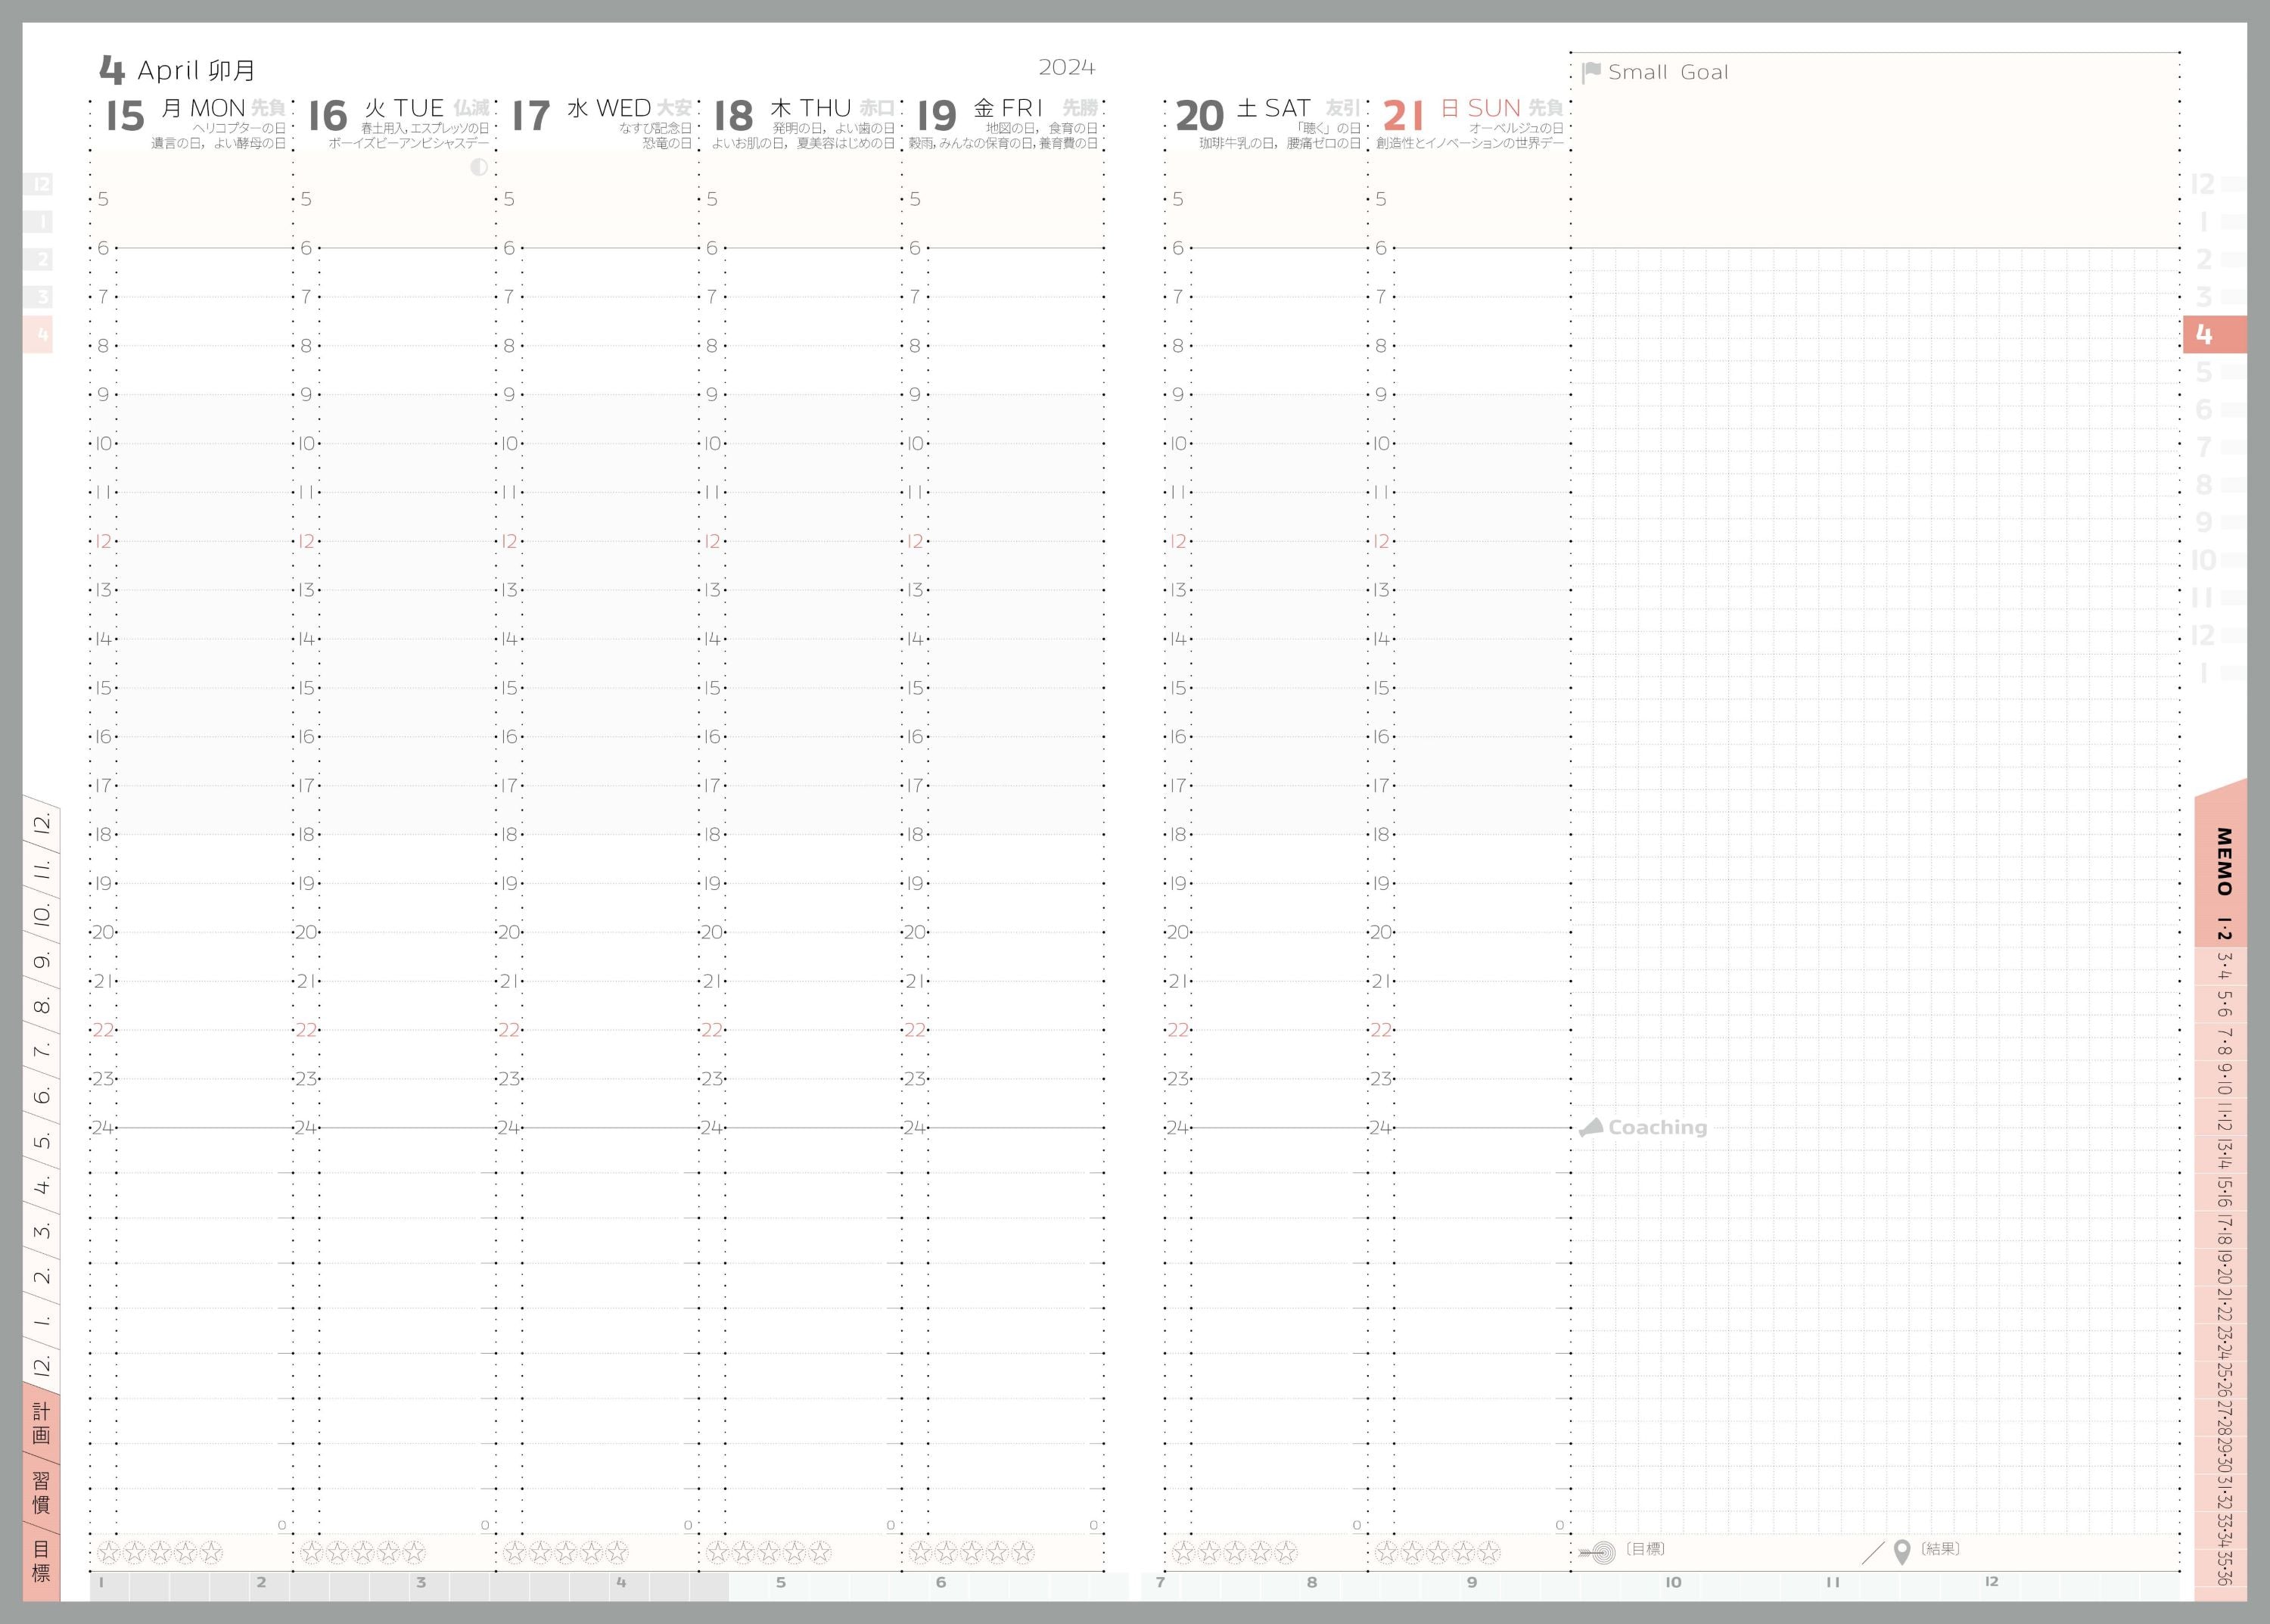Mark the middle star under Wednesday 17
Screen dimensions: 2270x1624
pos(566,1552)
